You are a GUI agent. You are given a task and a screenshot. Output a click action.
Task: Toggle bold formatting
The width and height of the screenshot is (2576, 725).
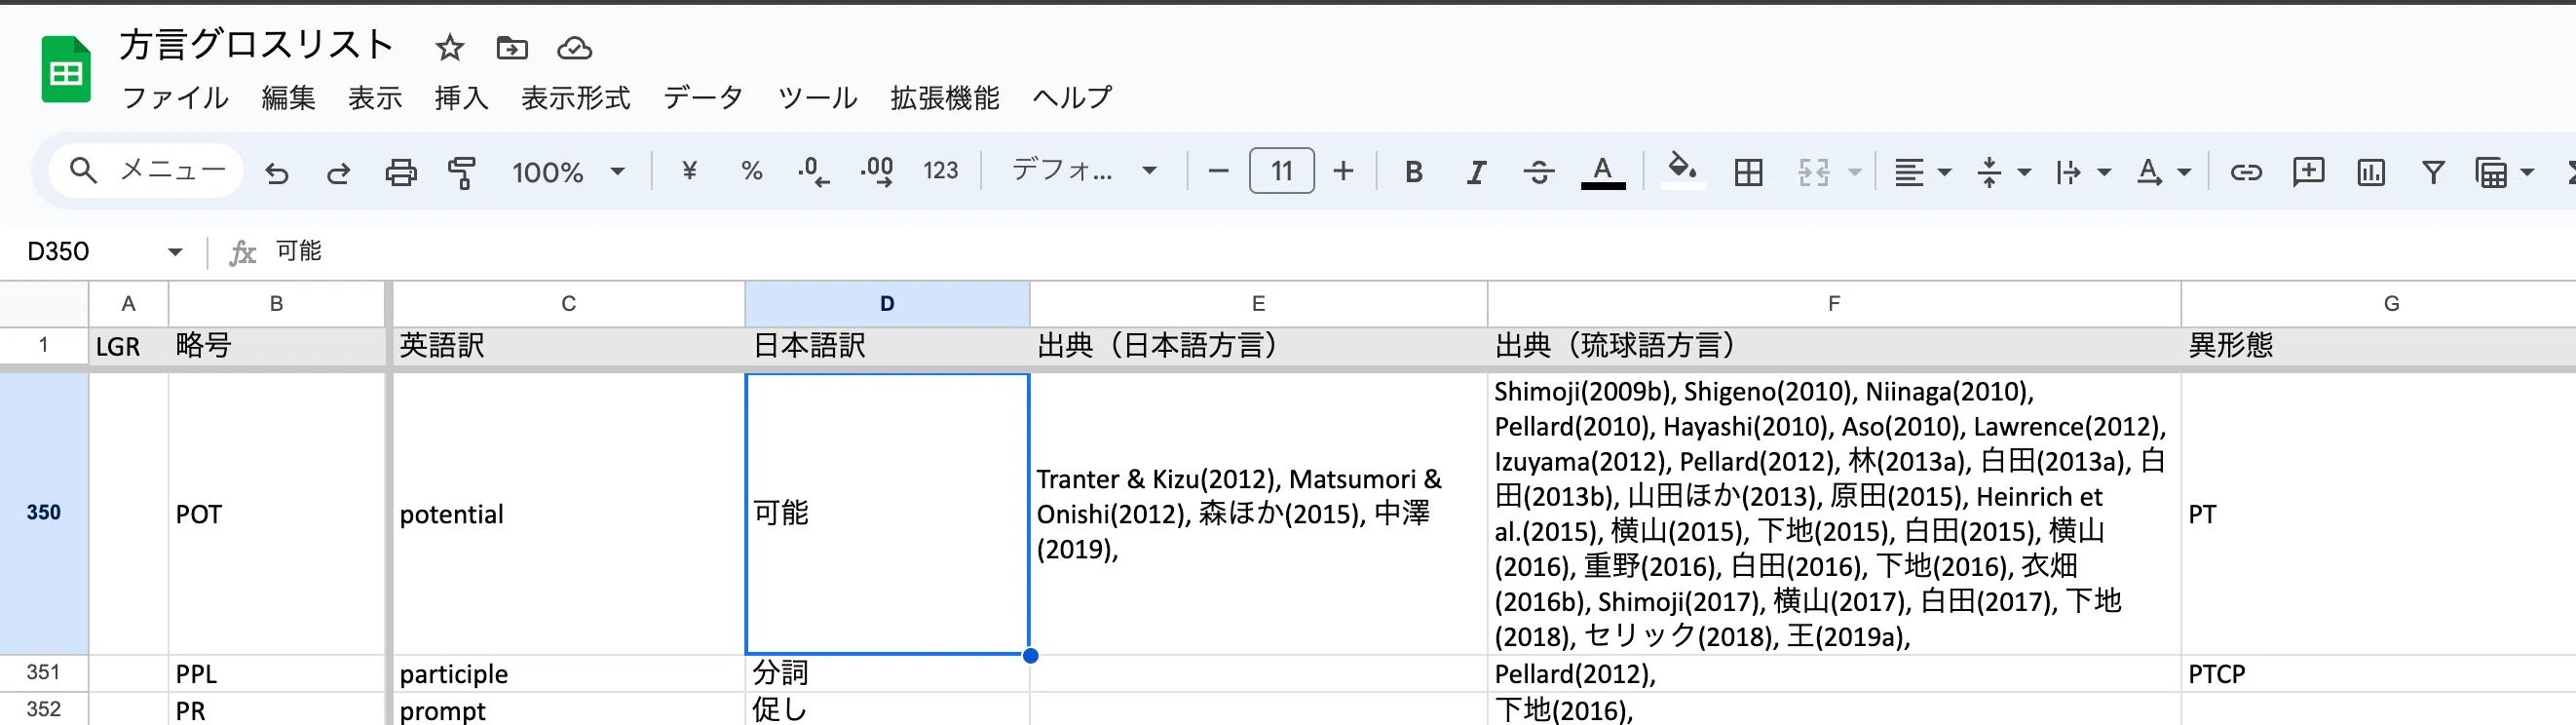(1413, 172)
